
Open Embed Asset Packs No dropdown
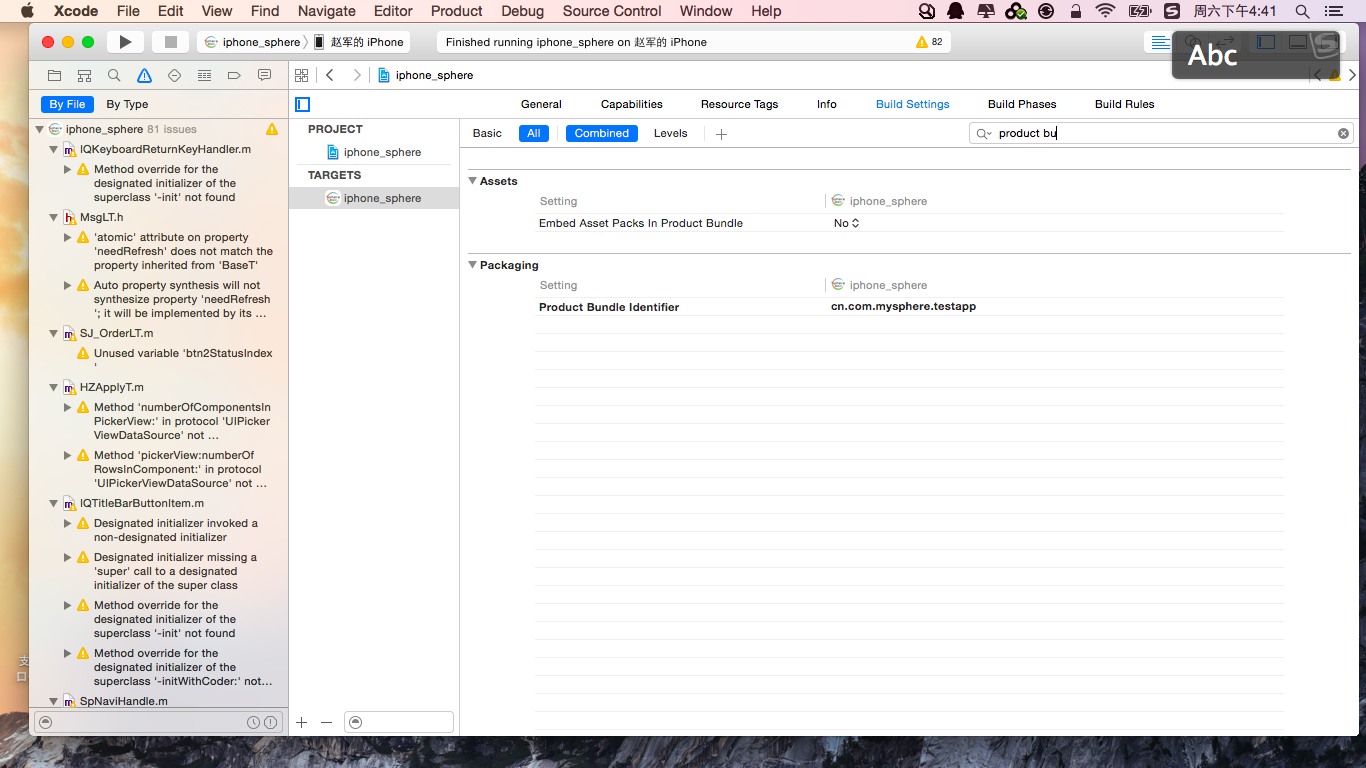pyautogui.click(x=847, y=223)
